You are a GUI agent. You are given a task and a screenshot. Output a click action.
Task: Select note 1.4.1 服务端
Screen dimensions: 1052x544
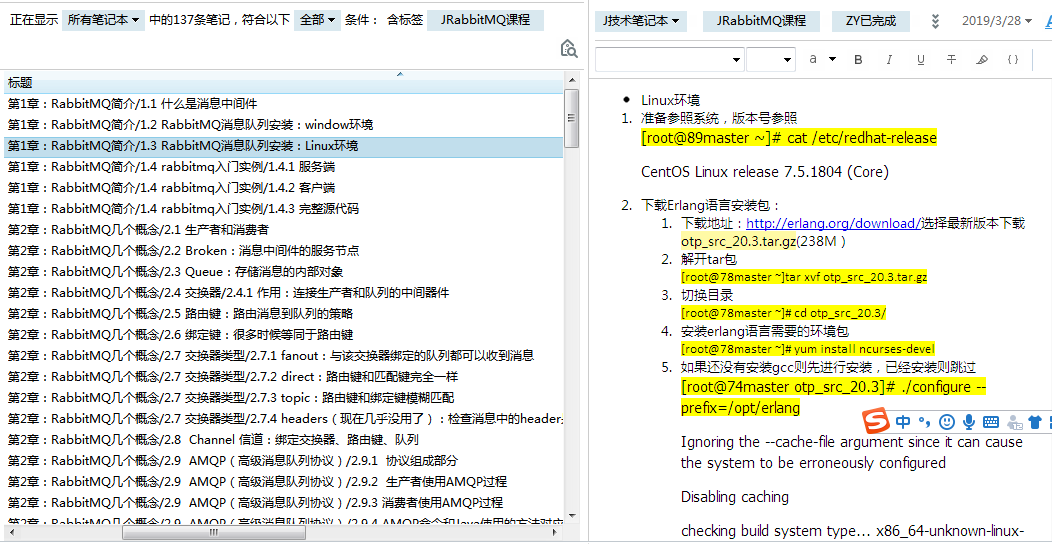coord(283,167)
